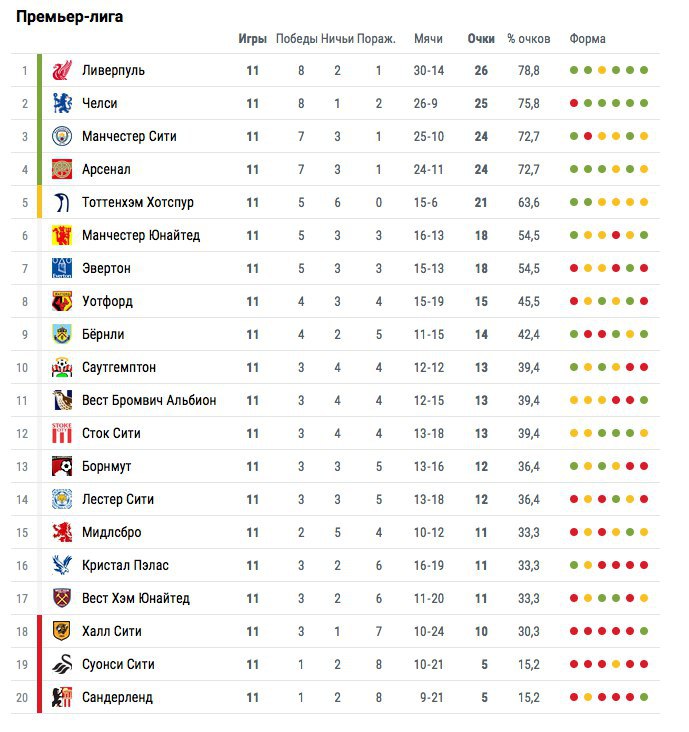Click the Arsenal club crest icon
The image size is (689, 732).
[62, 169]
